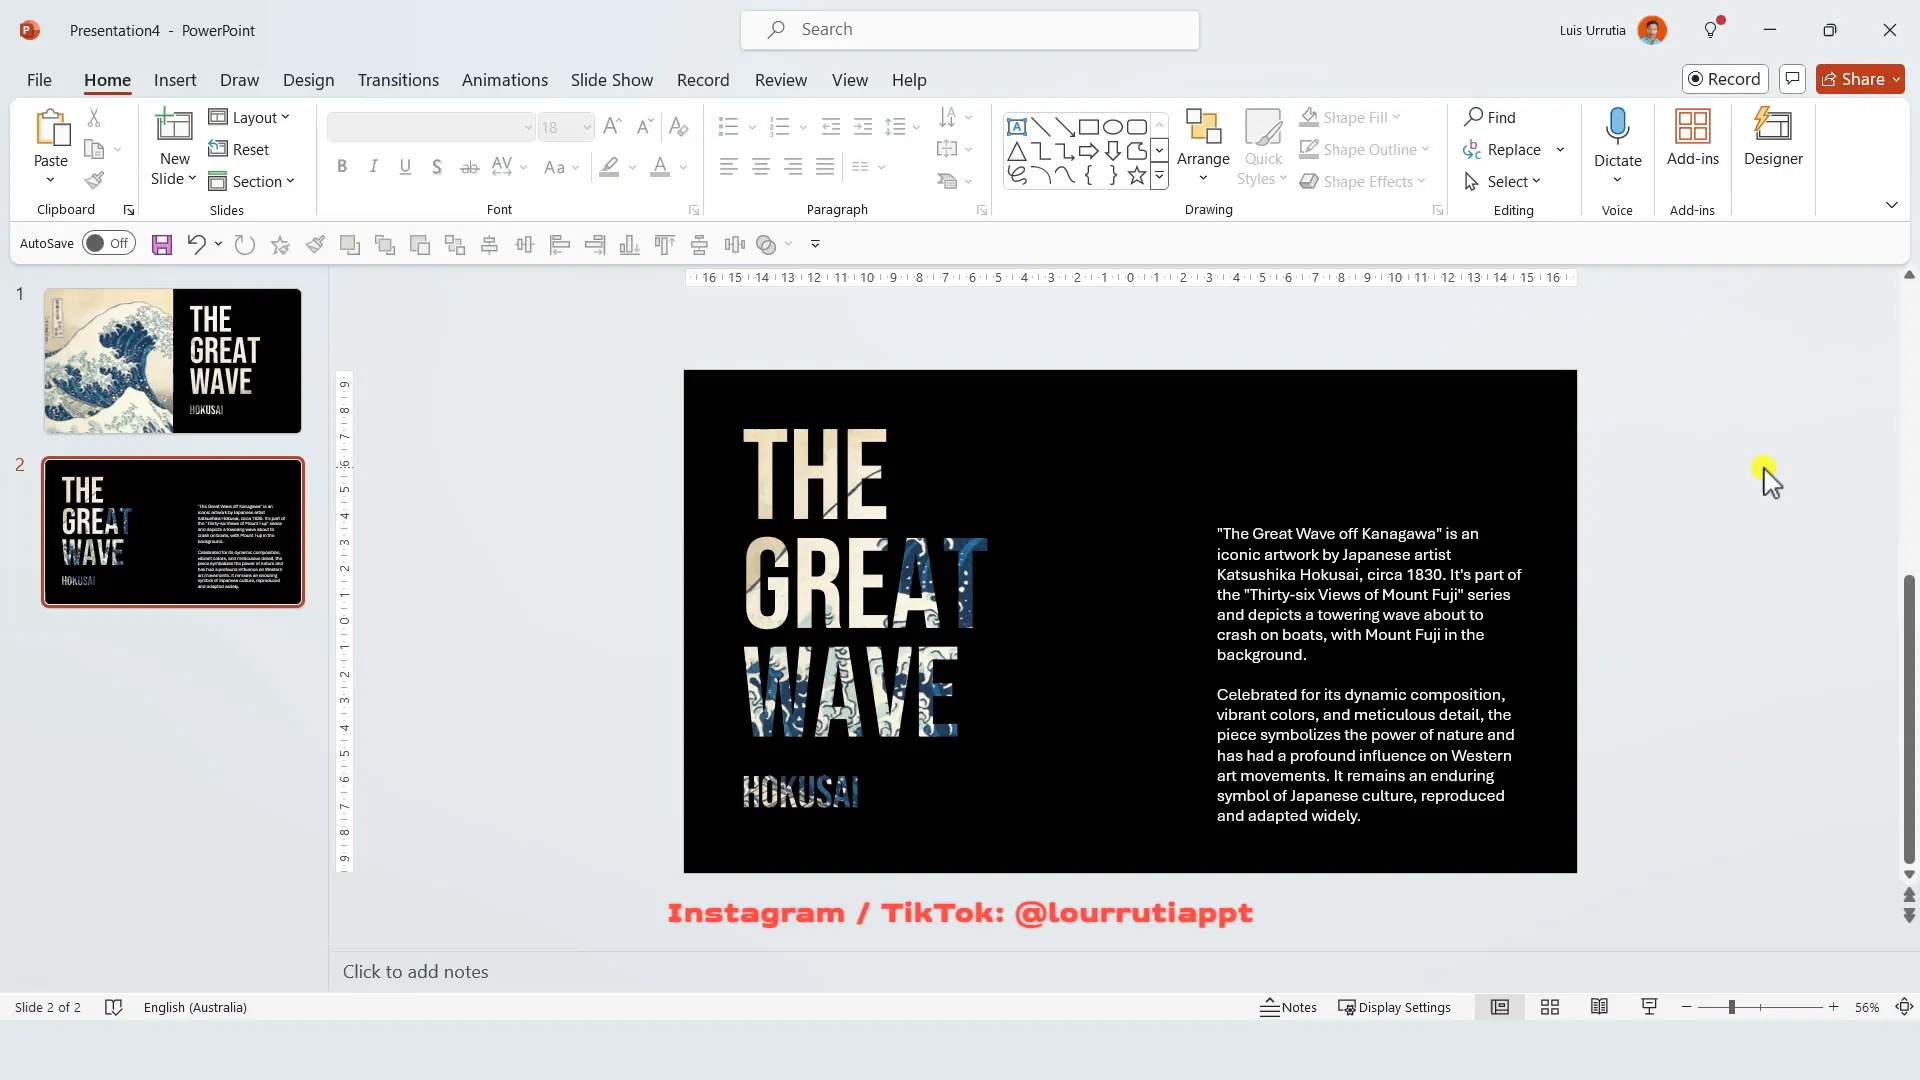This screenshot has height=1080, width=1920.
Task: Toggle text Shadow
Action: 437,167
